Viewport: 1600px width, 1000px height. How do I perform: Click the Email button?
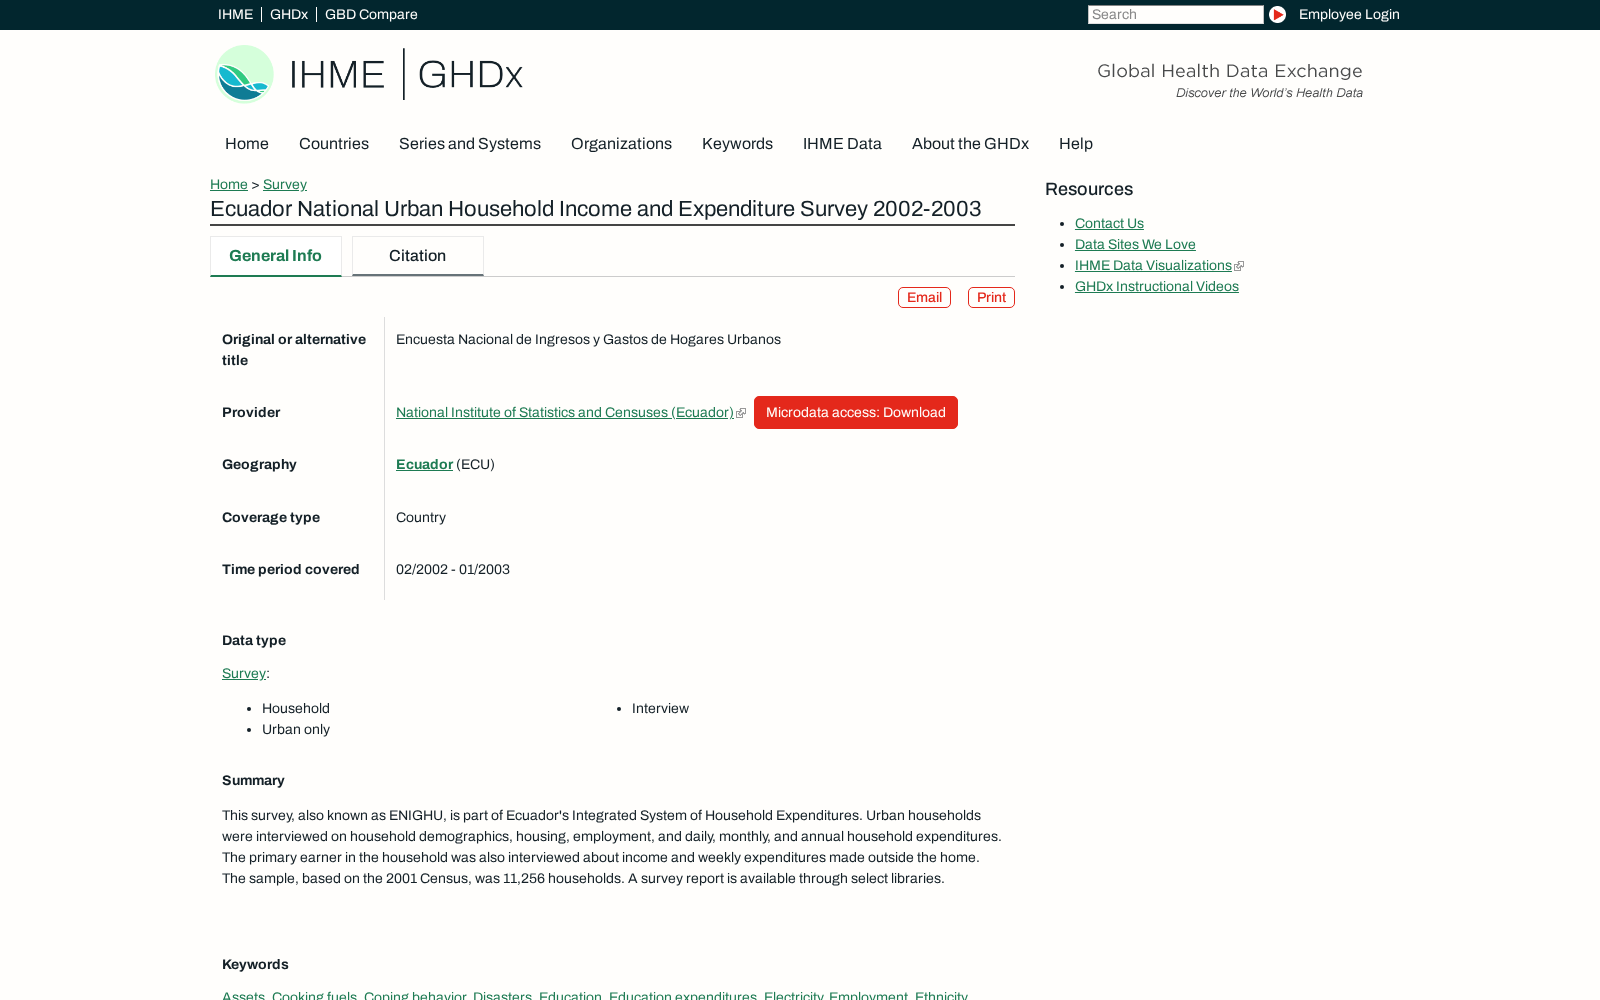924,298
